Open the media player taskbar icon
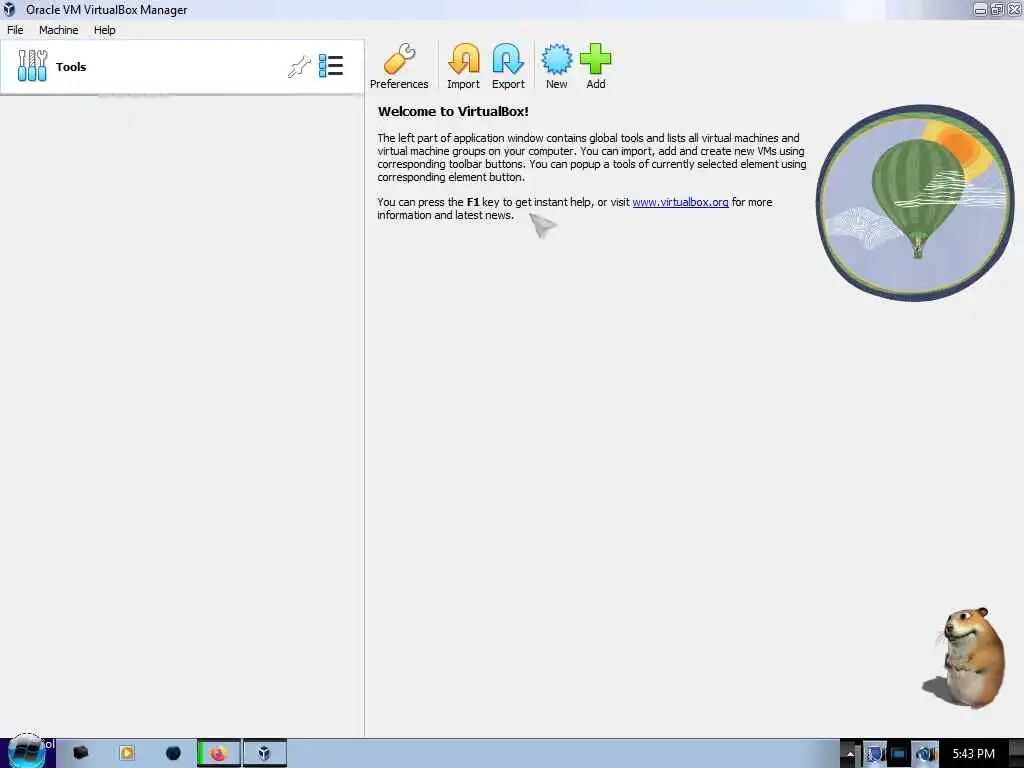The height and width of the screenshot is (768, 1024). point(127,754)
